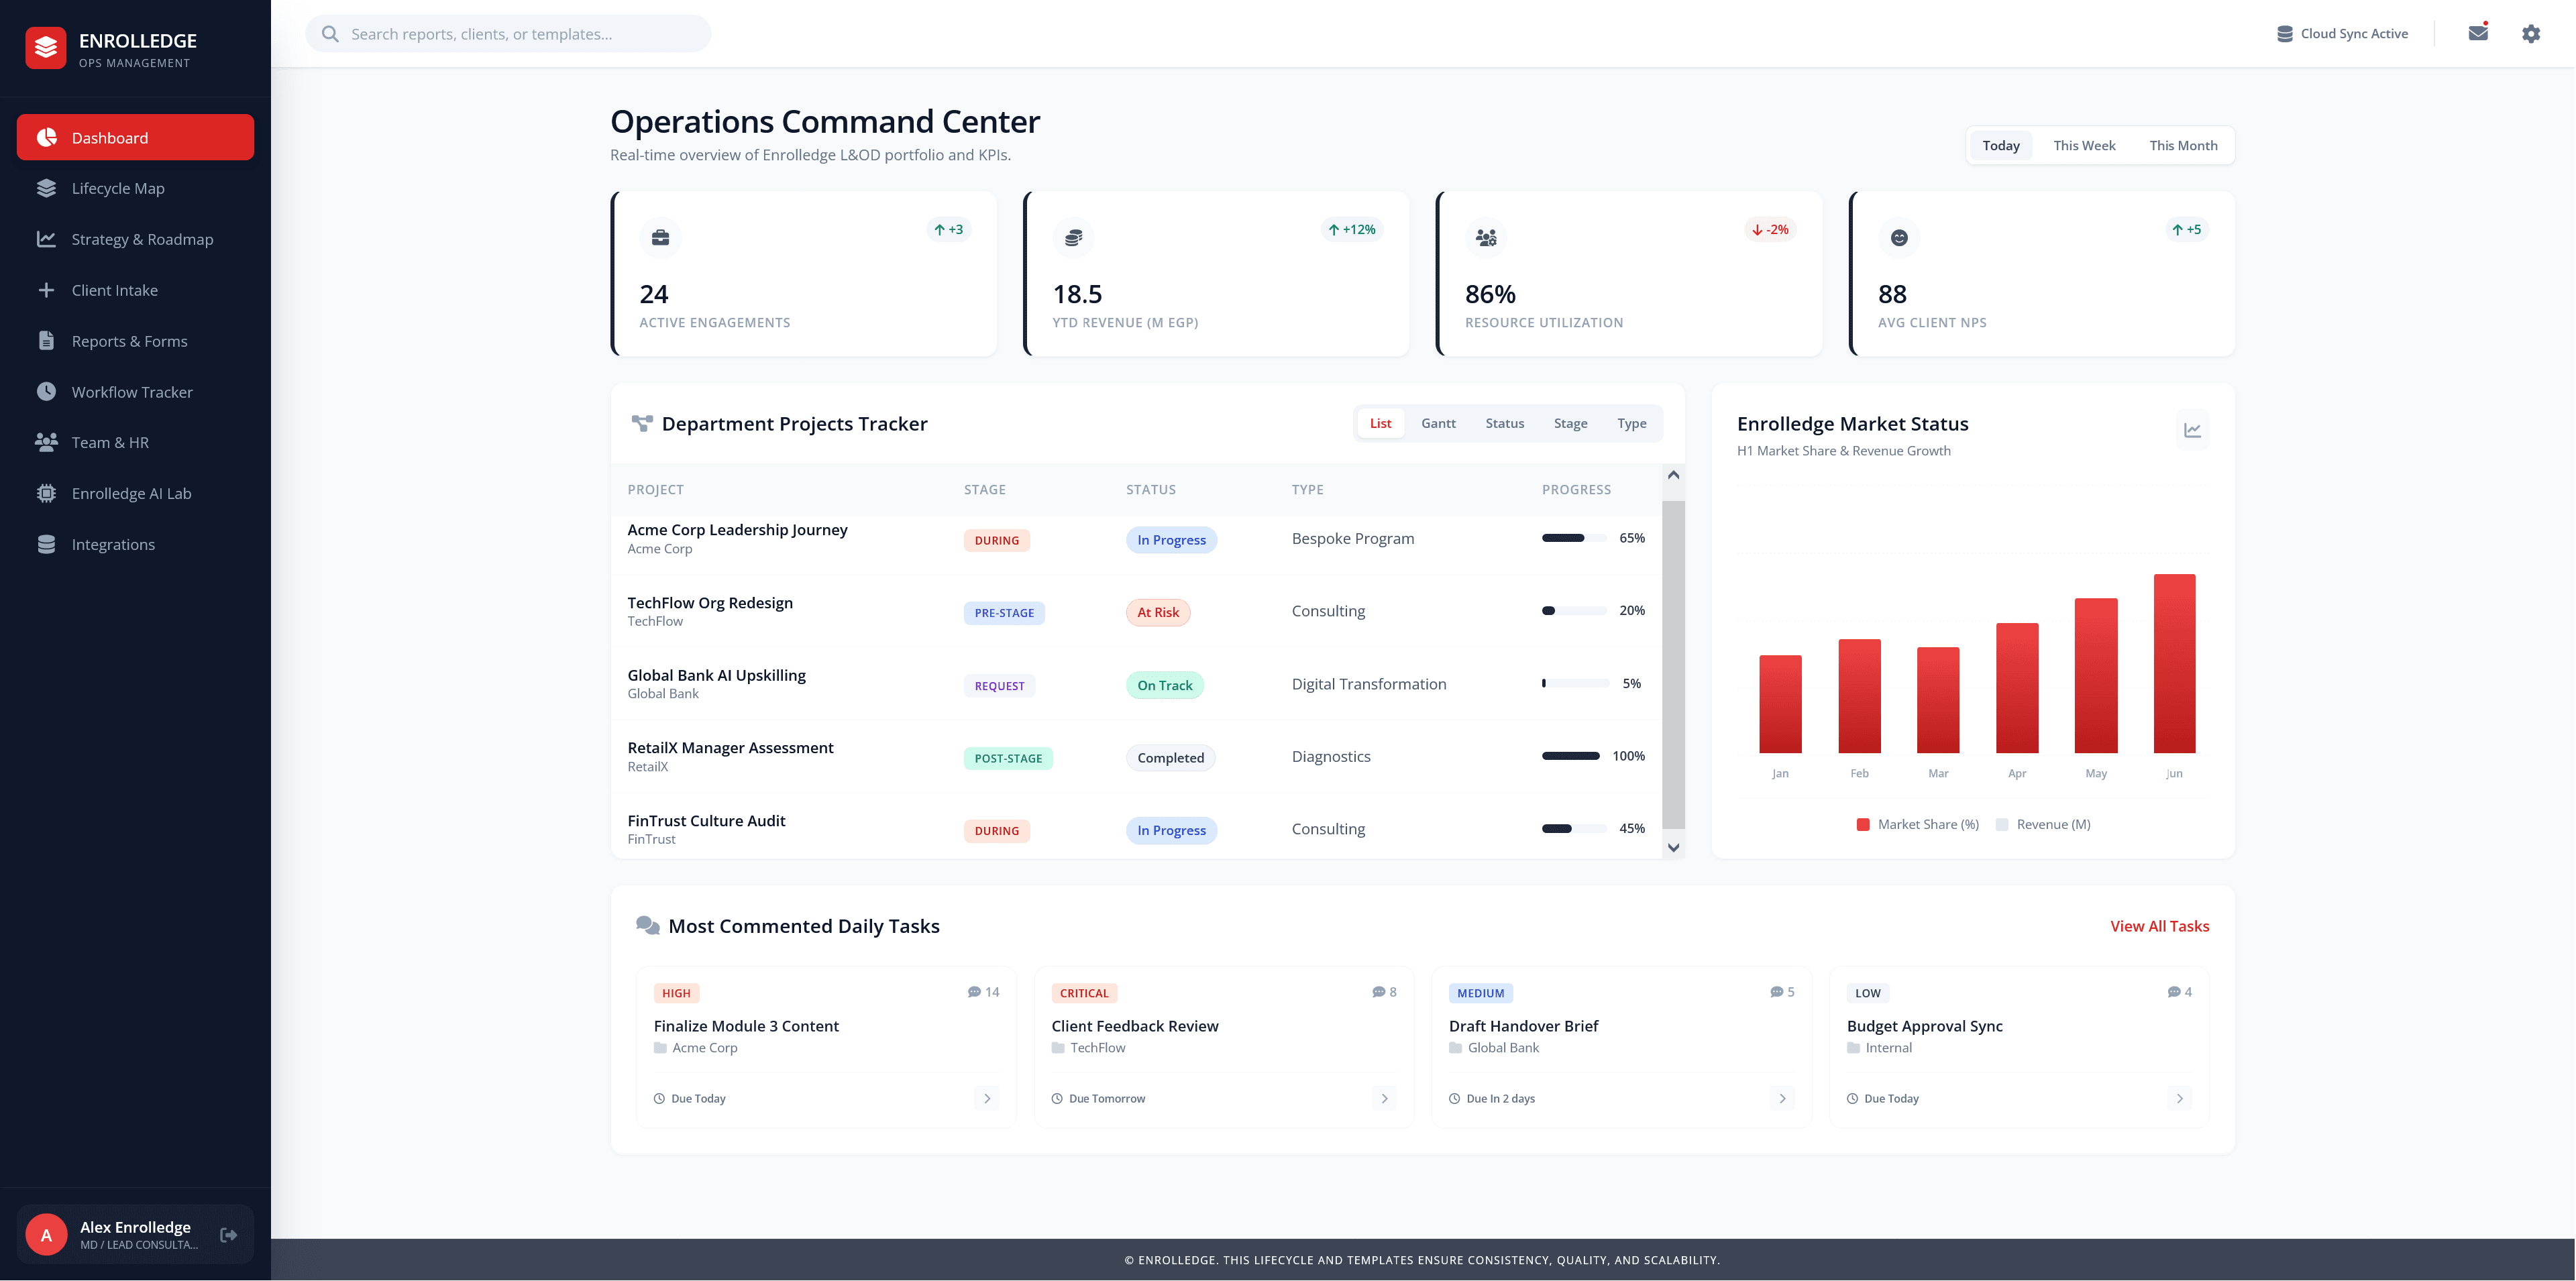The height and width of the screenshot is (1281, 2576).
Task: Open Workflow Tracker in sidebar
Action: point(132,392)
